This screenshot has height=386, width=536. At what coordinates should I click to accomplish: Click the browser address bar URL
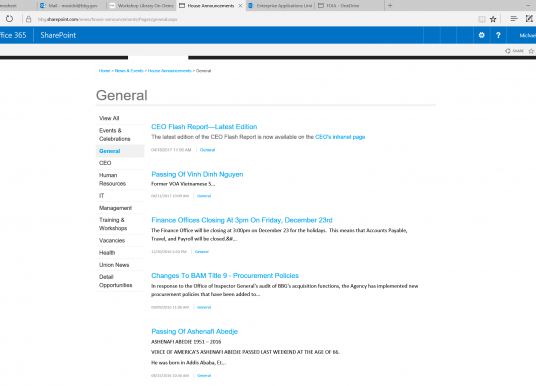click(x=107, y=19)
